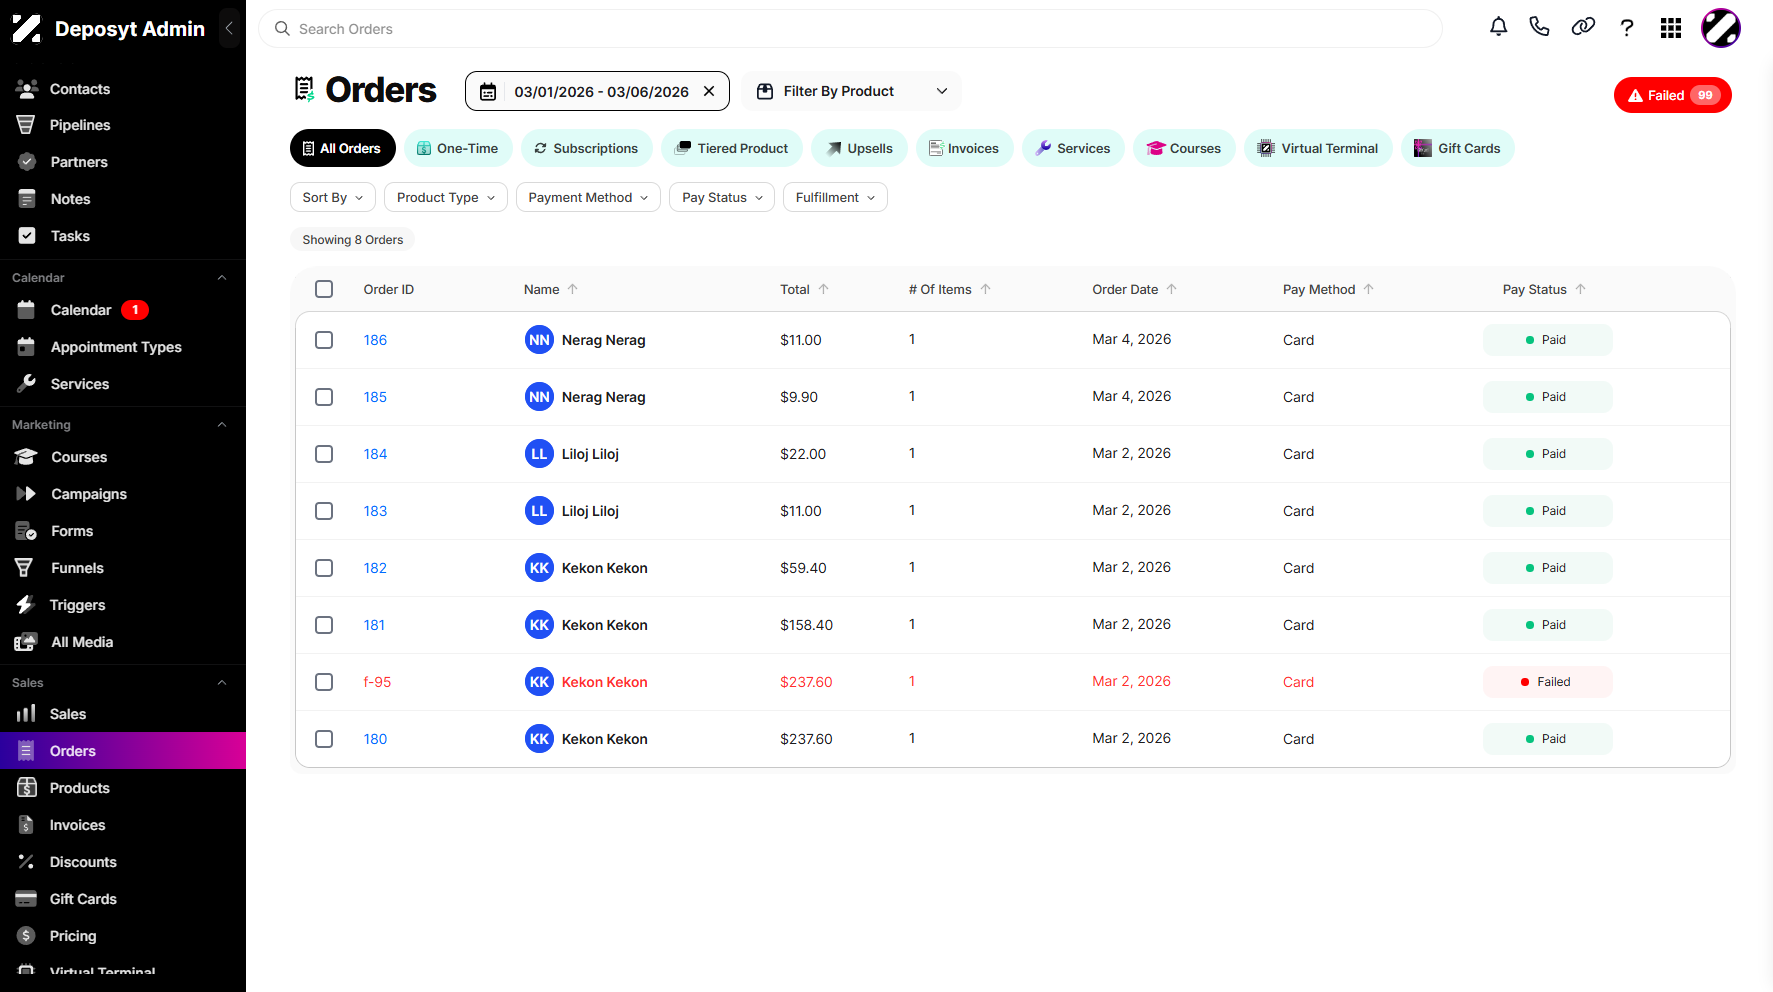Click the phone icon in header

click(x=1540, y=27)
